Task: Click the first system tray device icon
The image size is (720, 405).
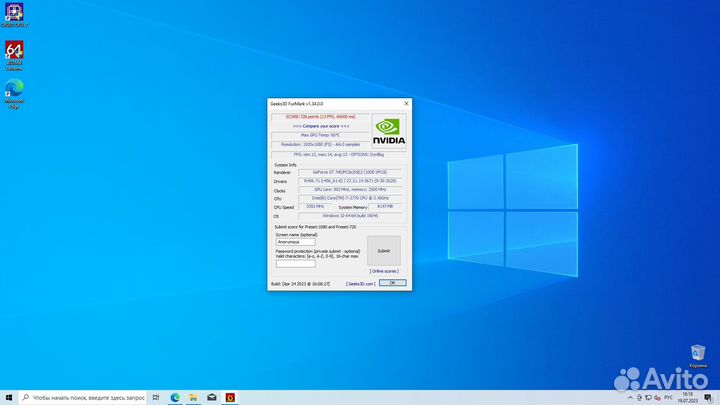Action: tap(639, 398)
